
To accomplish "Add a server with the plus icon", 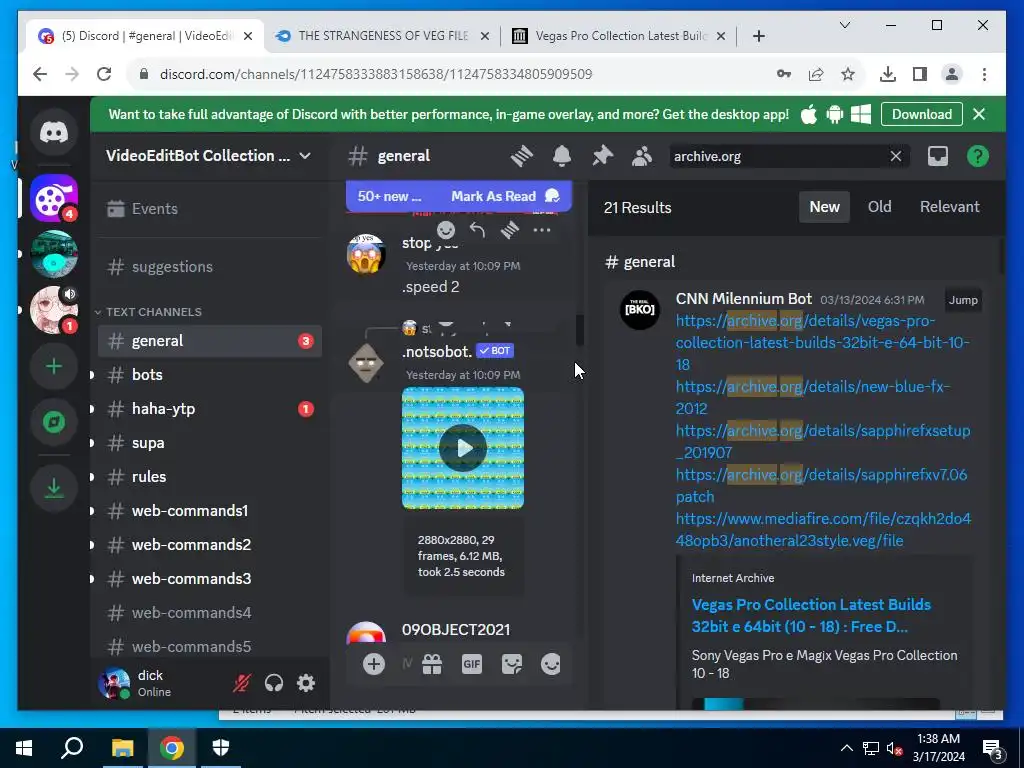I will (x=54, y=366).
